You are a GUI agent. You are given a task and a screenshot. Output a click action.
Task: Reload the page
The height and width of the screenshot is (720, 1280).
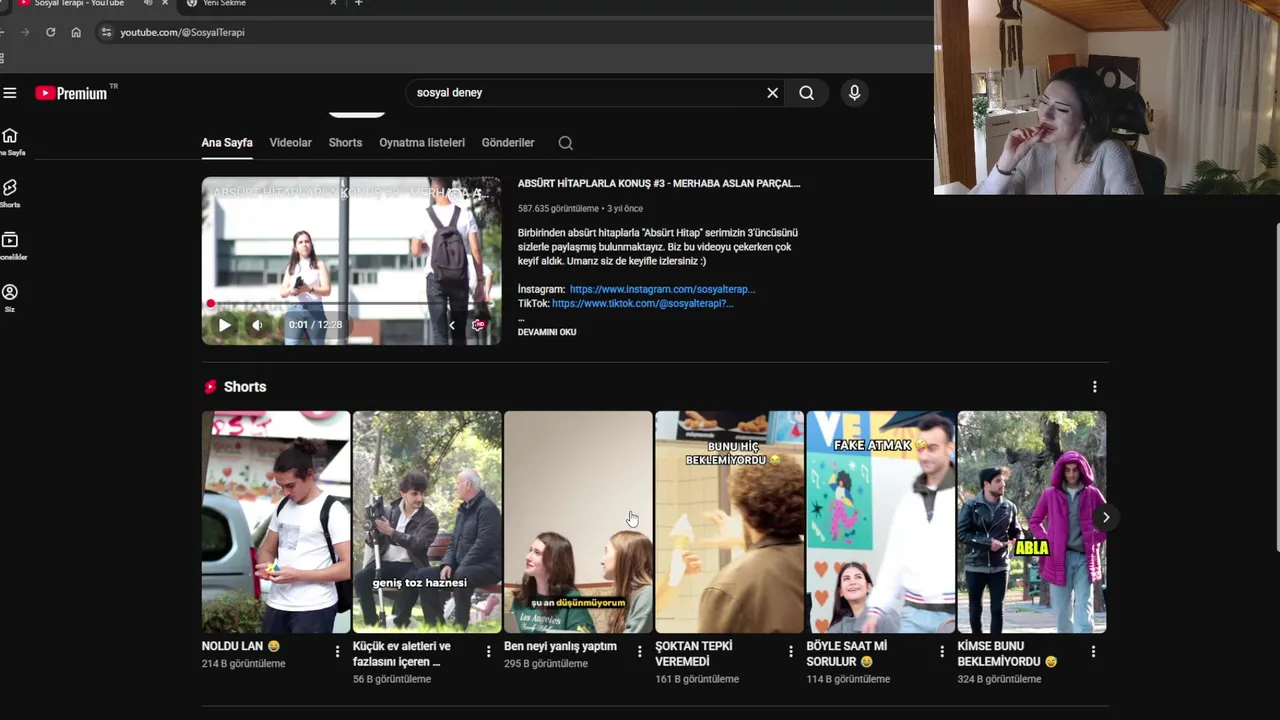click(50, 32)
